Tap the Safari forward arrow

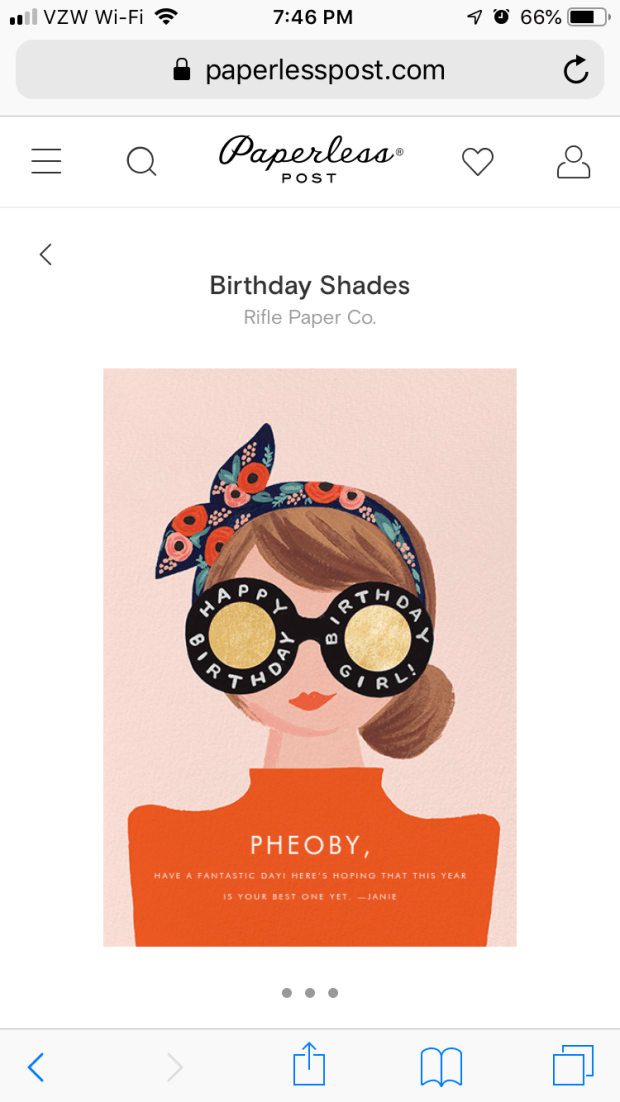pyautogui.click(x=174, y=1067)
